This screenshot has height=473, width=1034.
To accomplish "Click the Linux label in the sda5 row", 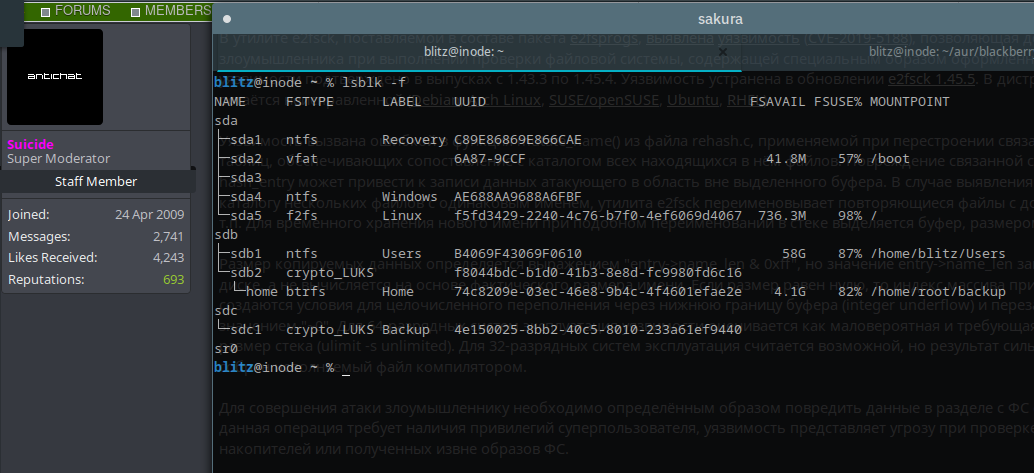I will tap(402, 216).
